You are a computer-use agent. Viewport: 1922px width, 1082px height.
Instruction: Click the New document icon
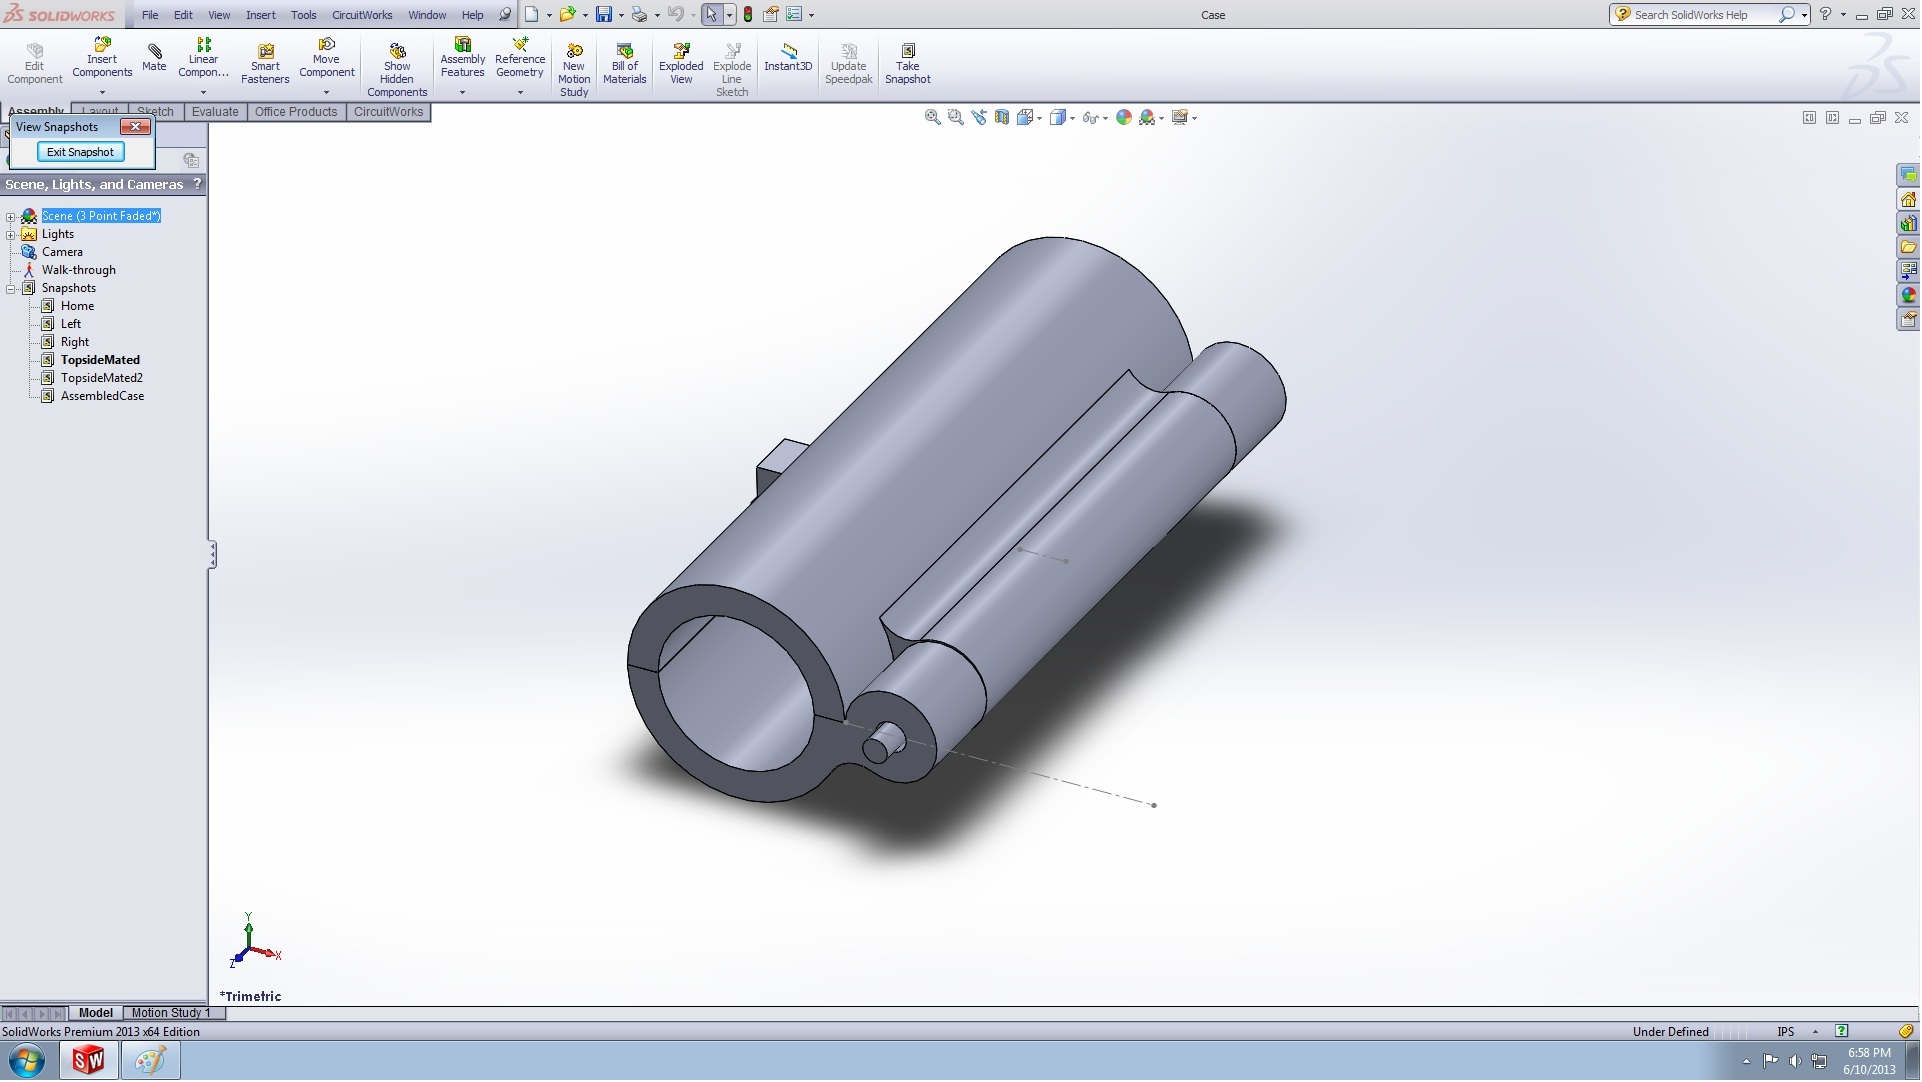[x=532, y=15]
